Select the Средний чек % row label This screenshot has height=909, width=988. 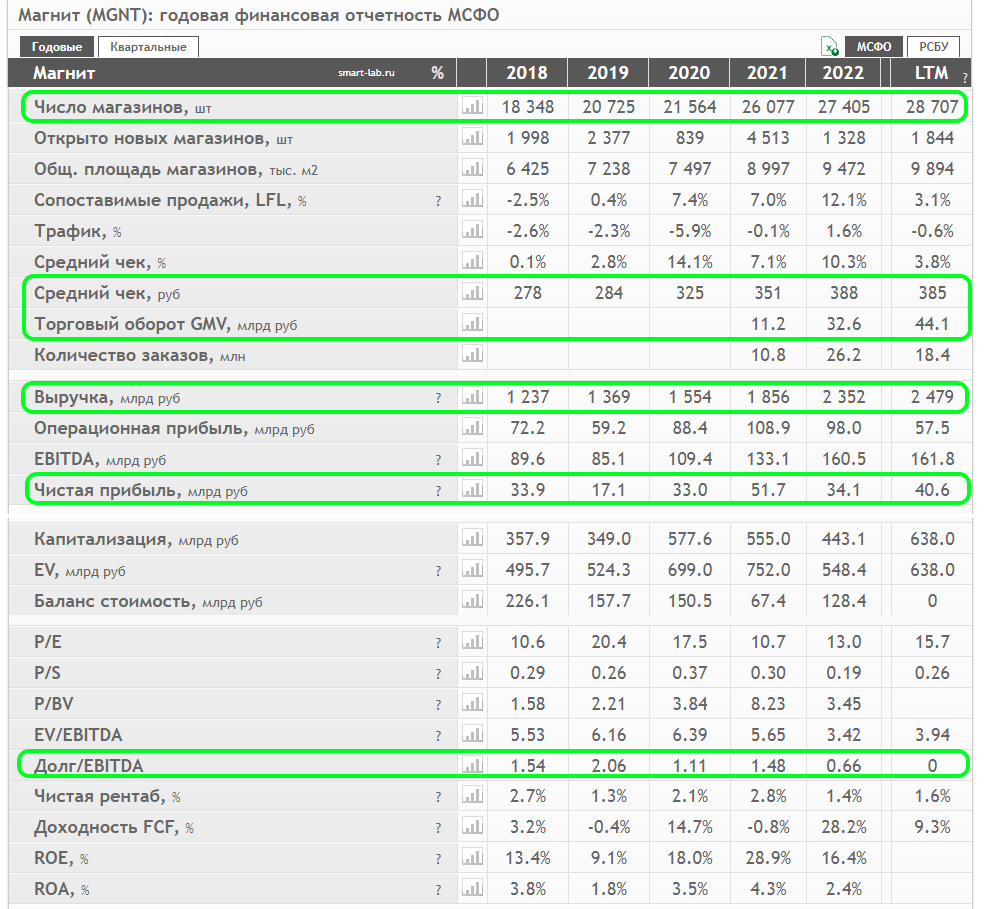click(100, 262)
